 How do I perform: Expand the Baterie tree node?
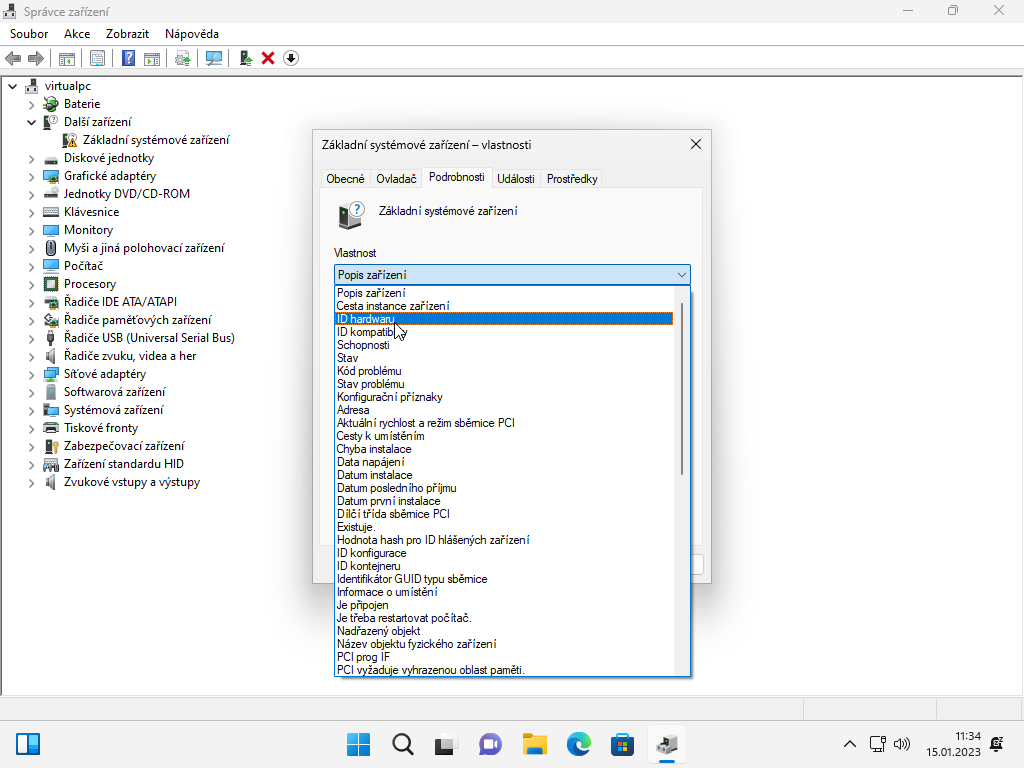[31, 104]
